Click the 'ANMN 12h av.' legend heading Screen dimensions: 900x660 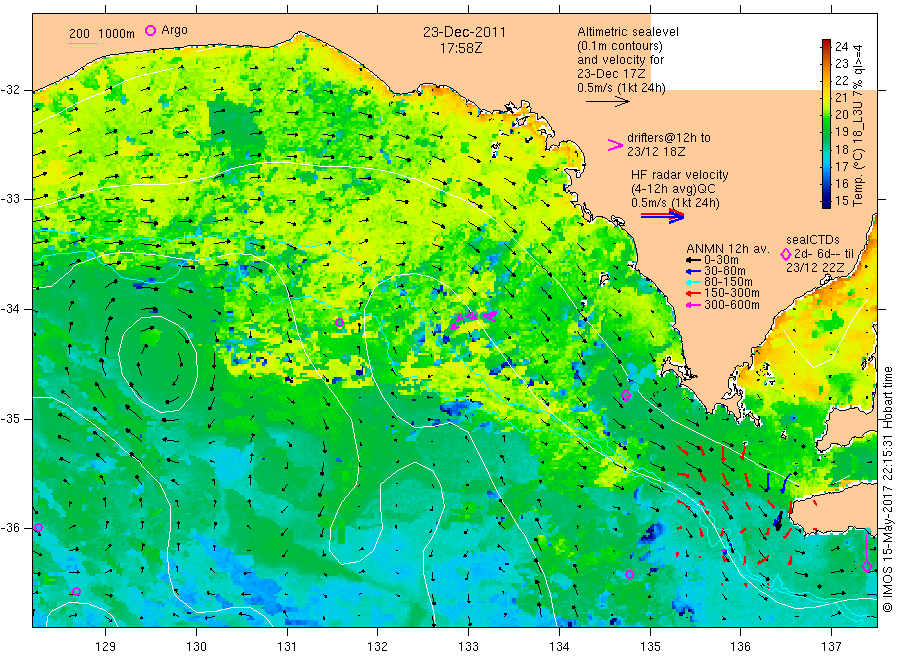click(727, 249)
